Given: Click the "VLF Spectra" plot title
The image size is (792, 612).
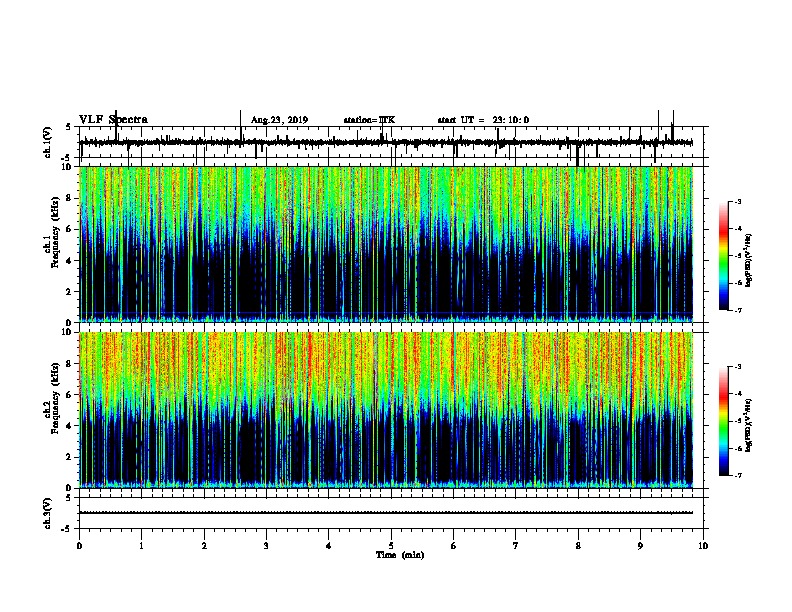Looking at the screenshot, I should [113, 120].
